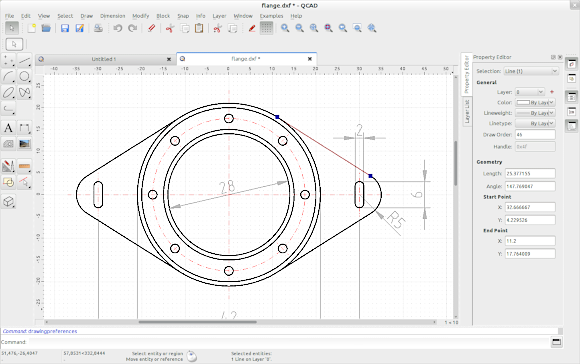Click the arrow pointer reset button
The width and height of the screenshot is (580, 364).
[14, 44]
